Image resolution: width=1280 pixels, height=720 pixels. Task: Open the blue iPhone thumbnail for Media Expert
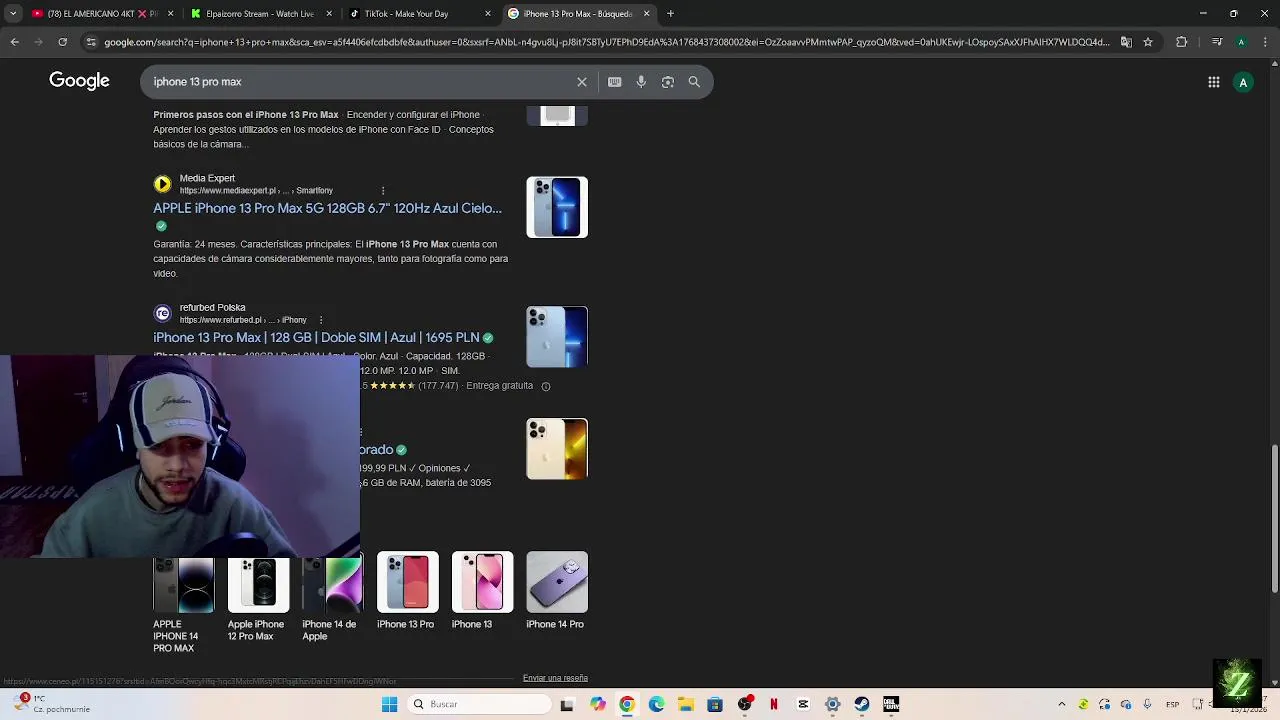[557, 207]
